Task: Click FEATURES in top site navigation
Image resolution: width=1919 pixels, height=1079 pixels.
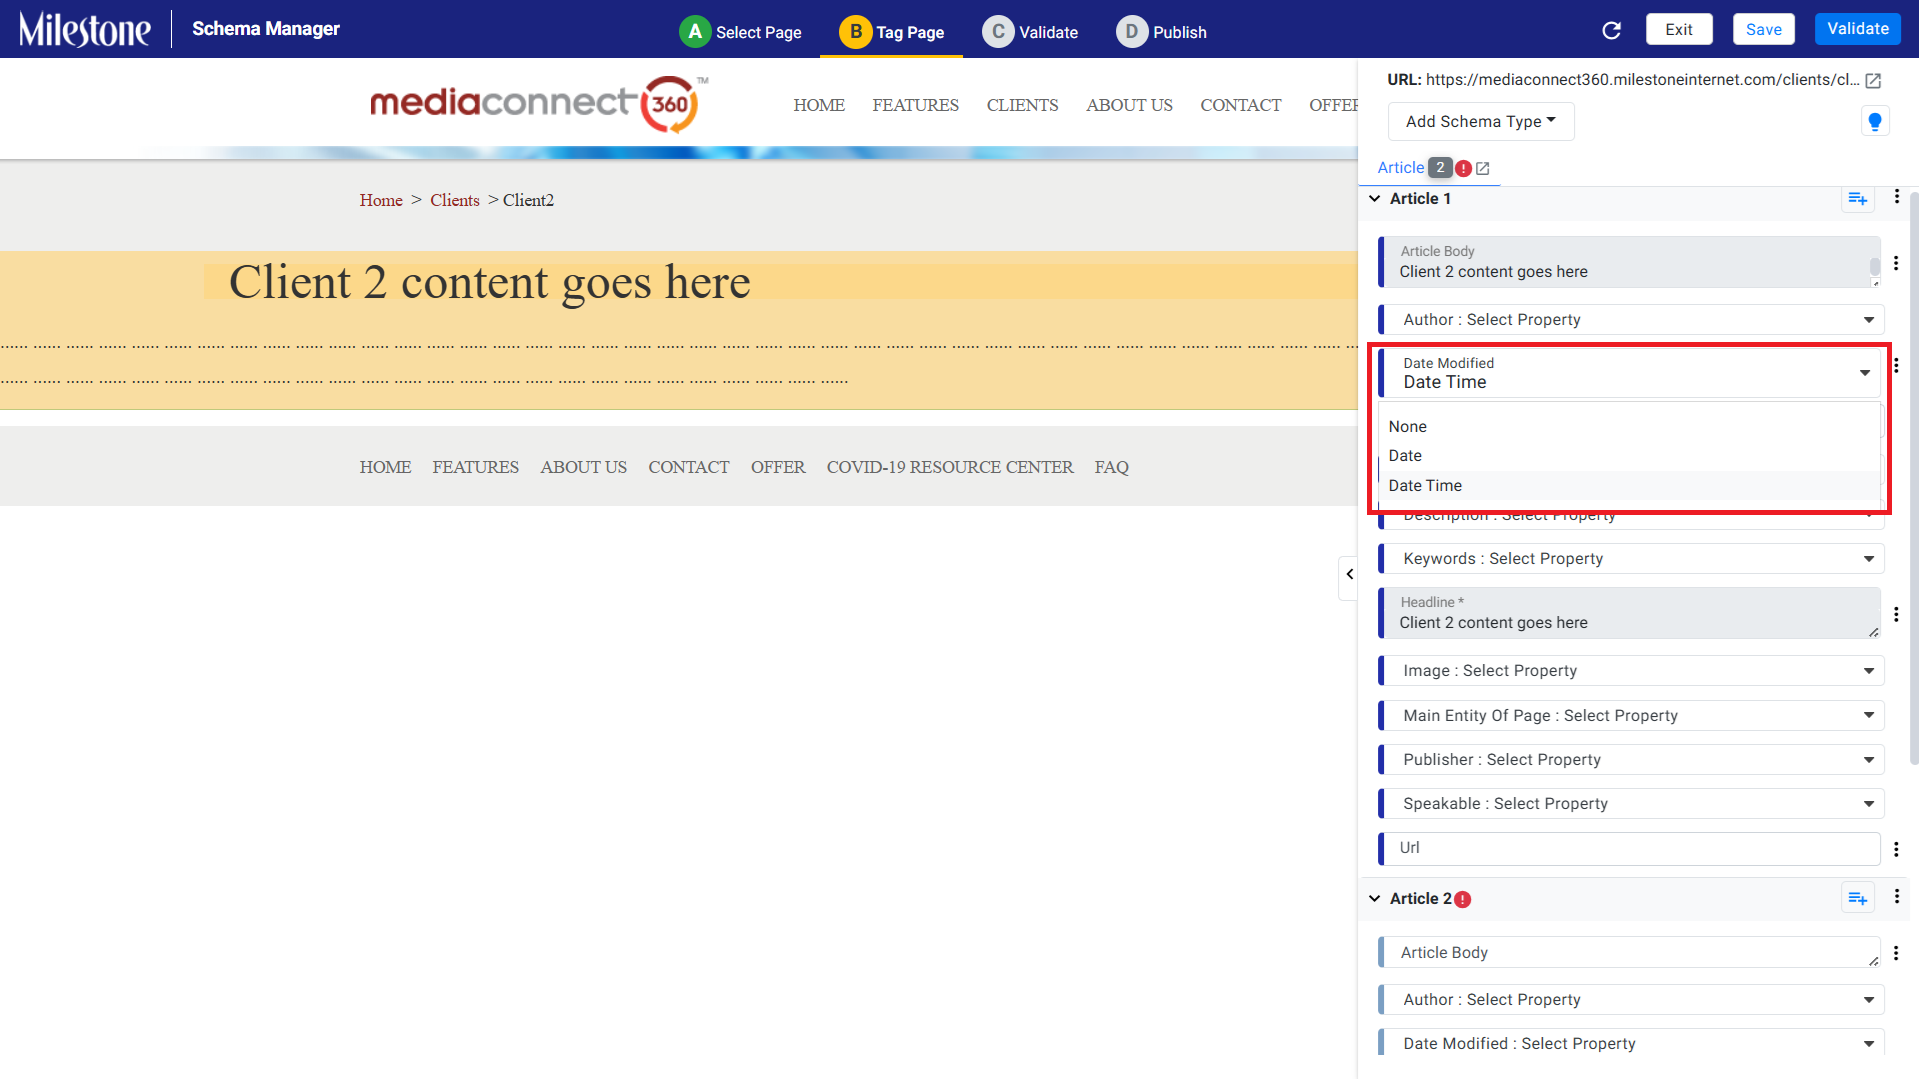Action: coord(915,106)
